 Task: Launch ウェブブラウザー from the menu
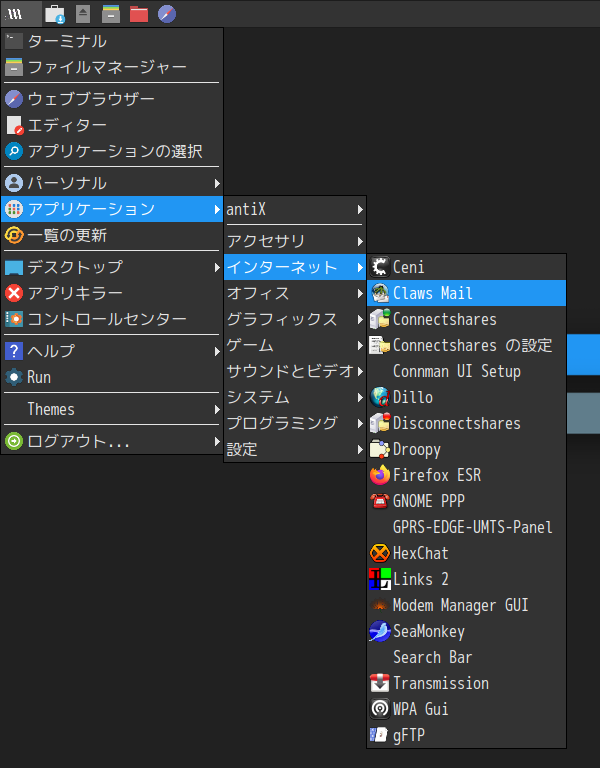(112, 99)
